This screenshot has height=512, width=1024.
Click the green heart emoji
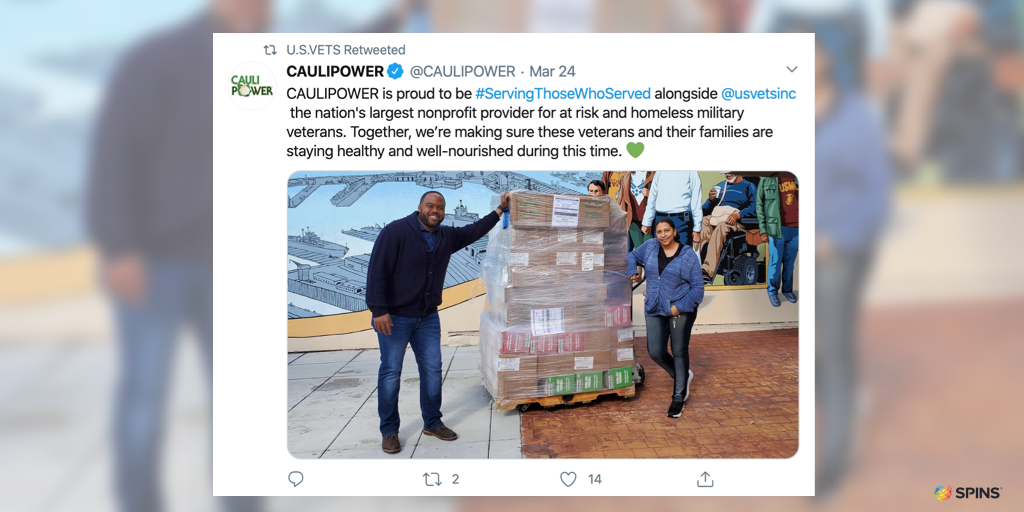click(x=635, y=150)
